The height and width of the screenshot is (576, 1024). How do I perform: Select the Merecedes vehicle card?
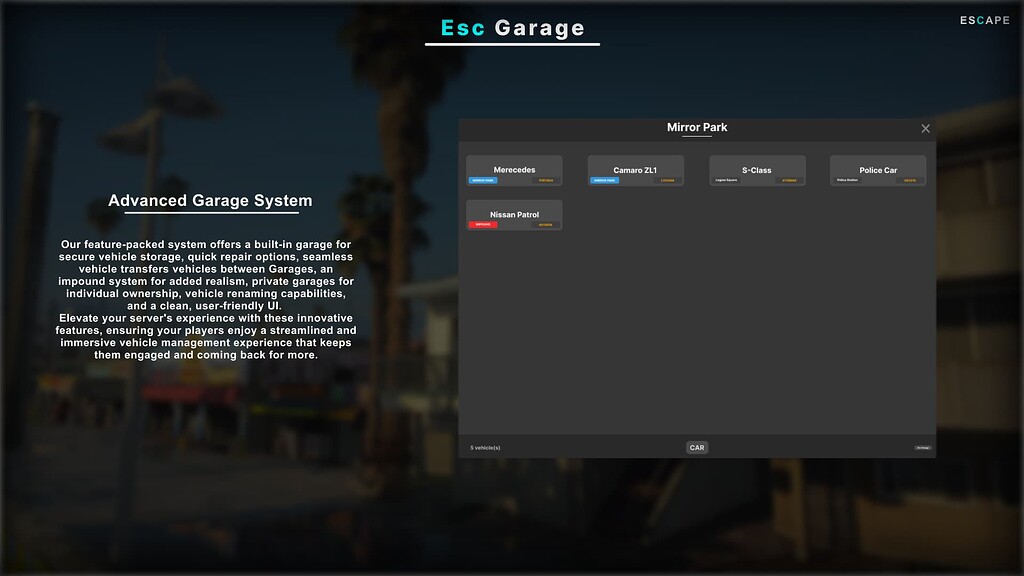[515, 170]
